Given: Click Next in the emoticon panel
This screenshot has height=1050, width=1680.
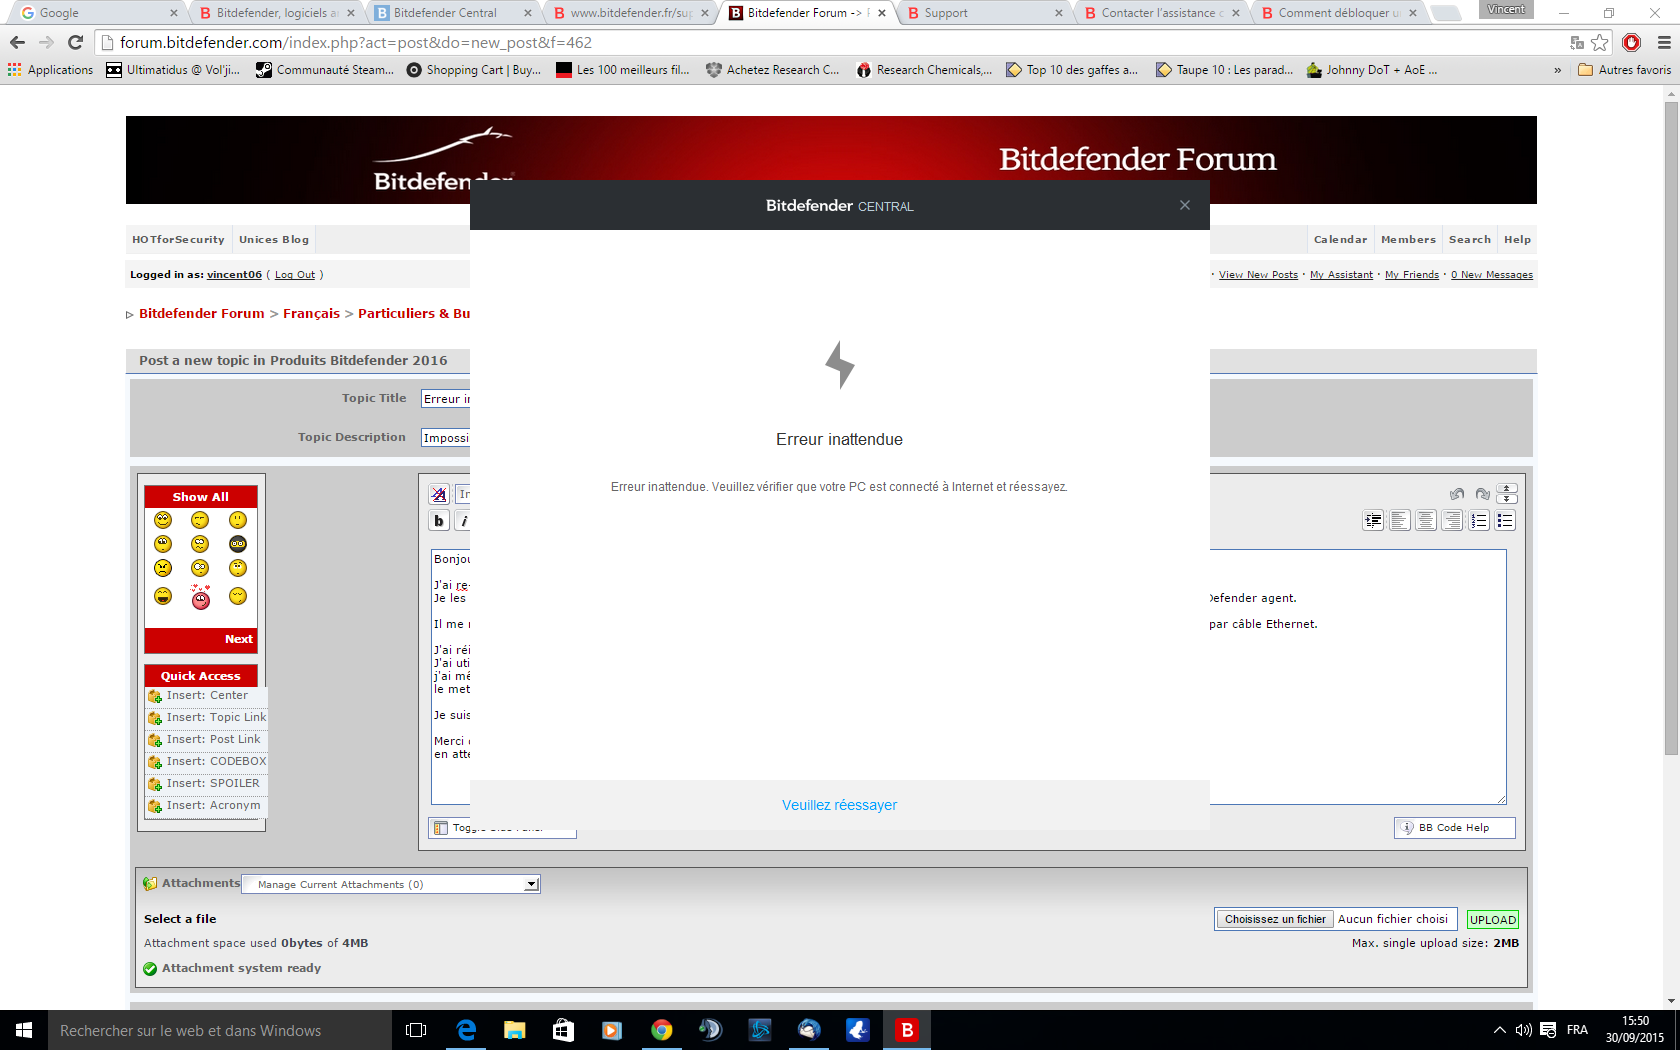Looking at the screenshot, I should click(238, 639).
